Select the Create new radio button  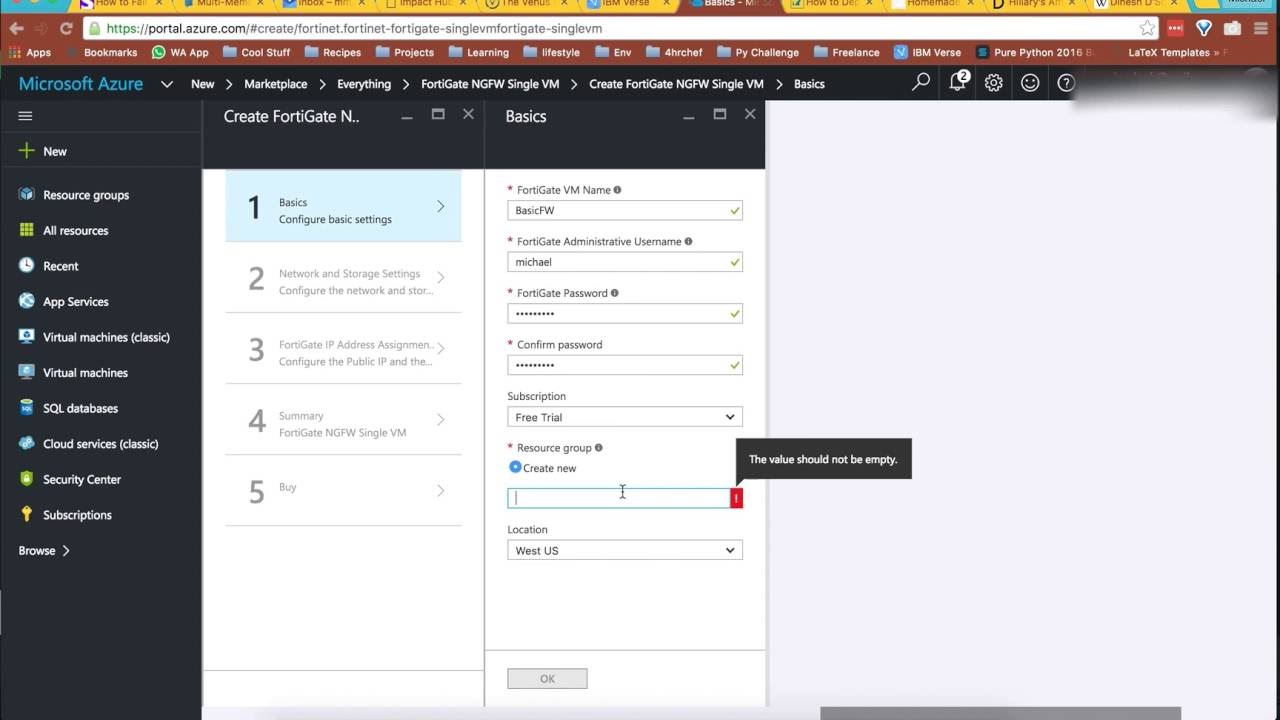point(515,467)
